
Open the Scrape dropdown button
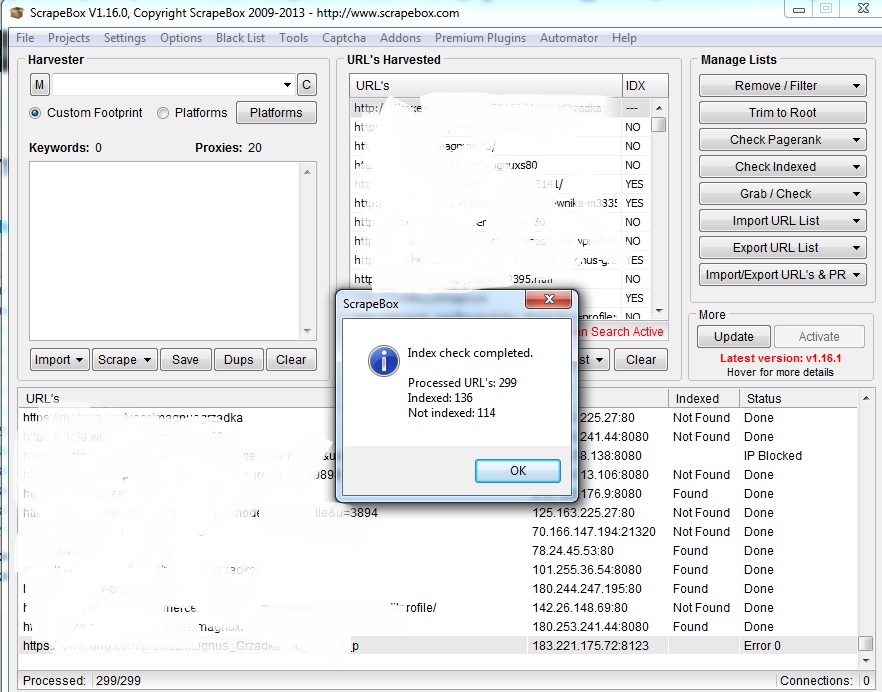(x=124, y=360)
